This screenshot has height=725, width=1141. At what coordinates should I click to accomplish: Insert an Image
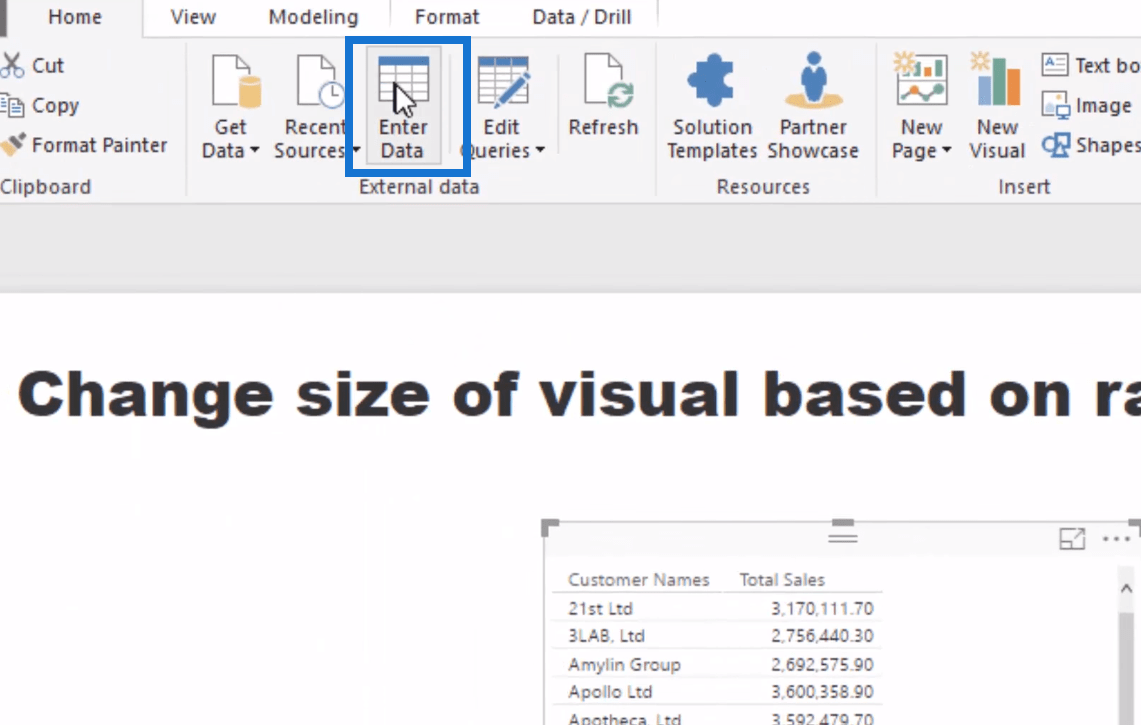[1086, 106]
